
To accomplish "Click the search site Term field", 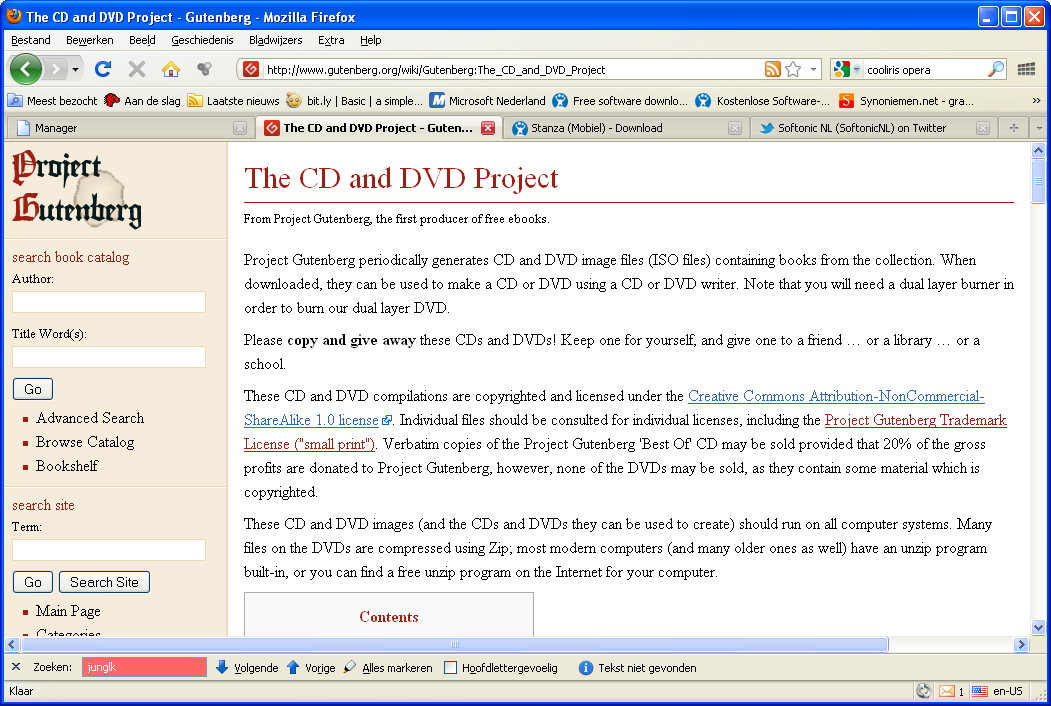I will (109, 550).
